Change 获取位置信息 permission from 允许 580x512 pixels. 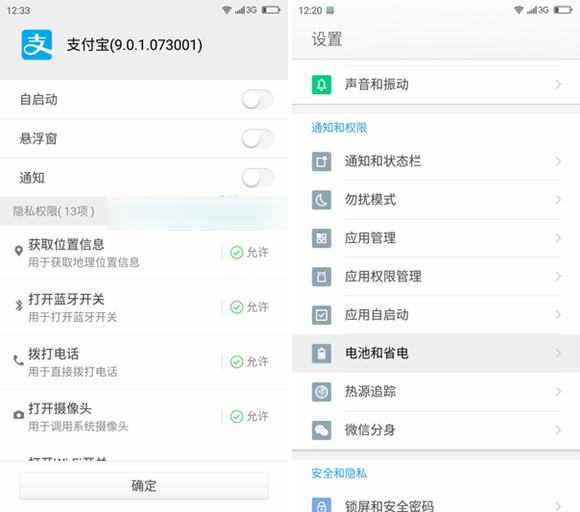click(x=249, y=252)
